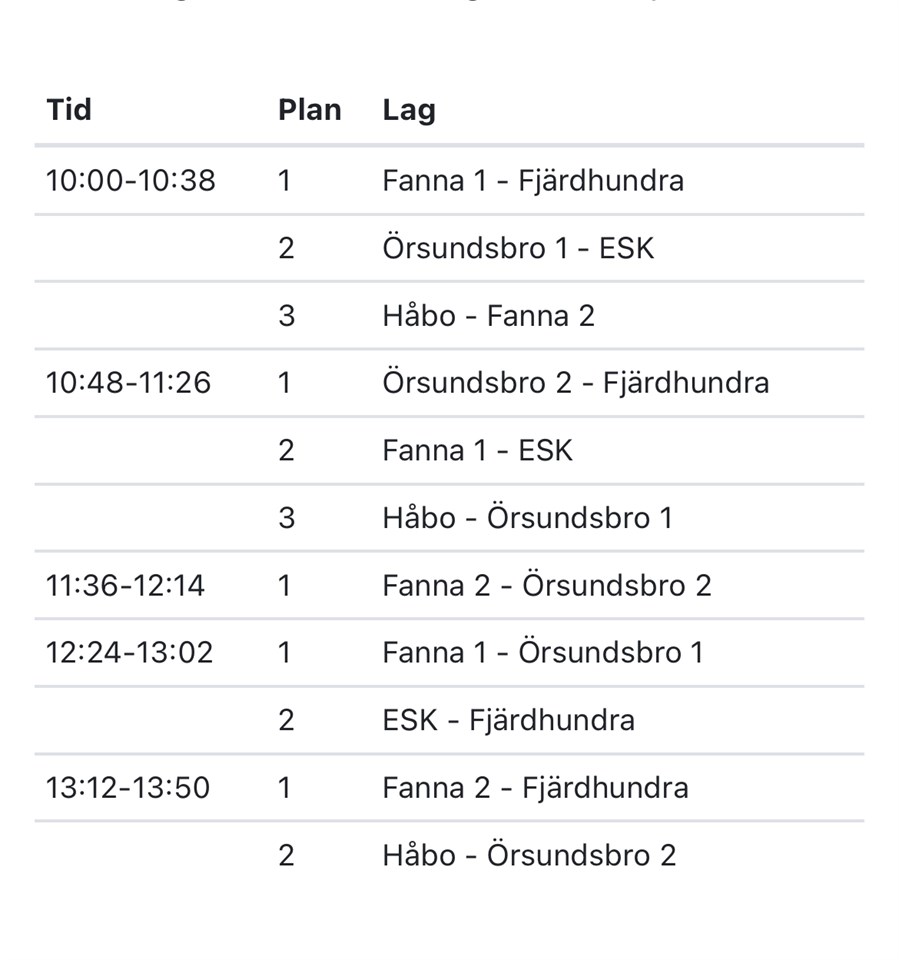Click the Lag column header

tap(408, 110)
